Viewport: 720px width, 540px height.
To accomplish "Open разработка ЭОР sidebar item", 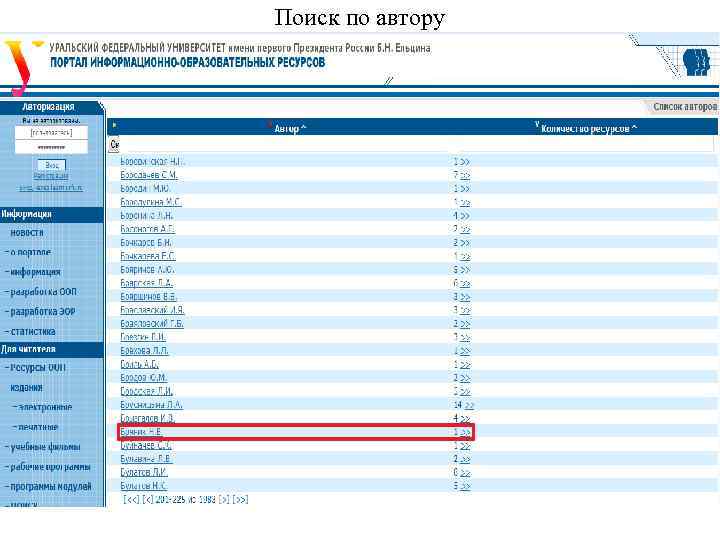I will [x=43, y=311].
